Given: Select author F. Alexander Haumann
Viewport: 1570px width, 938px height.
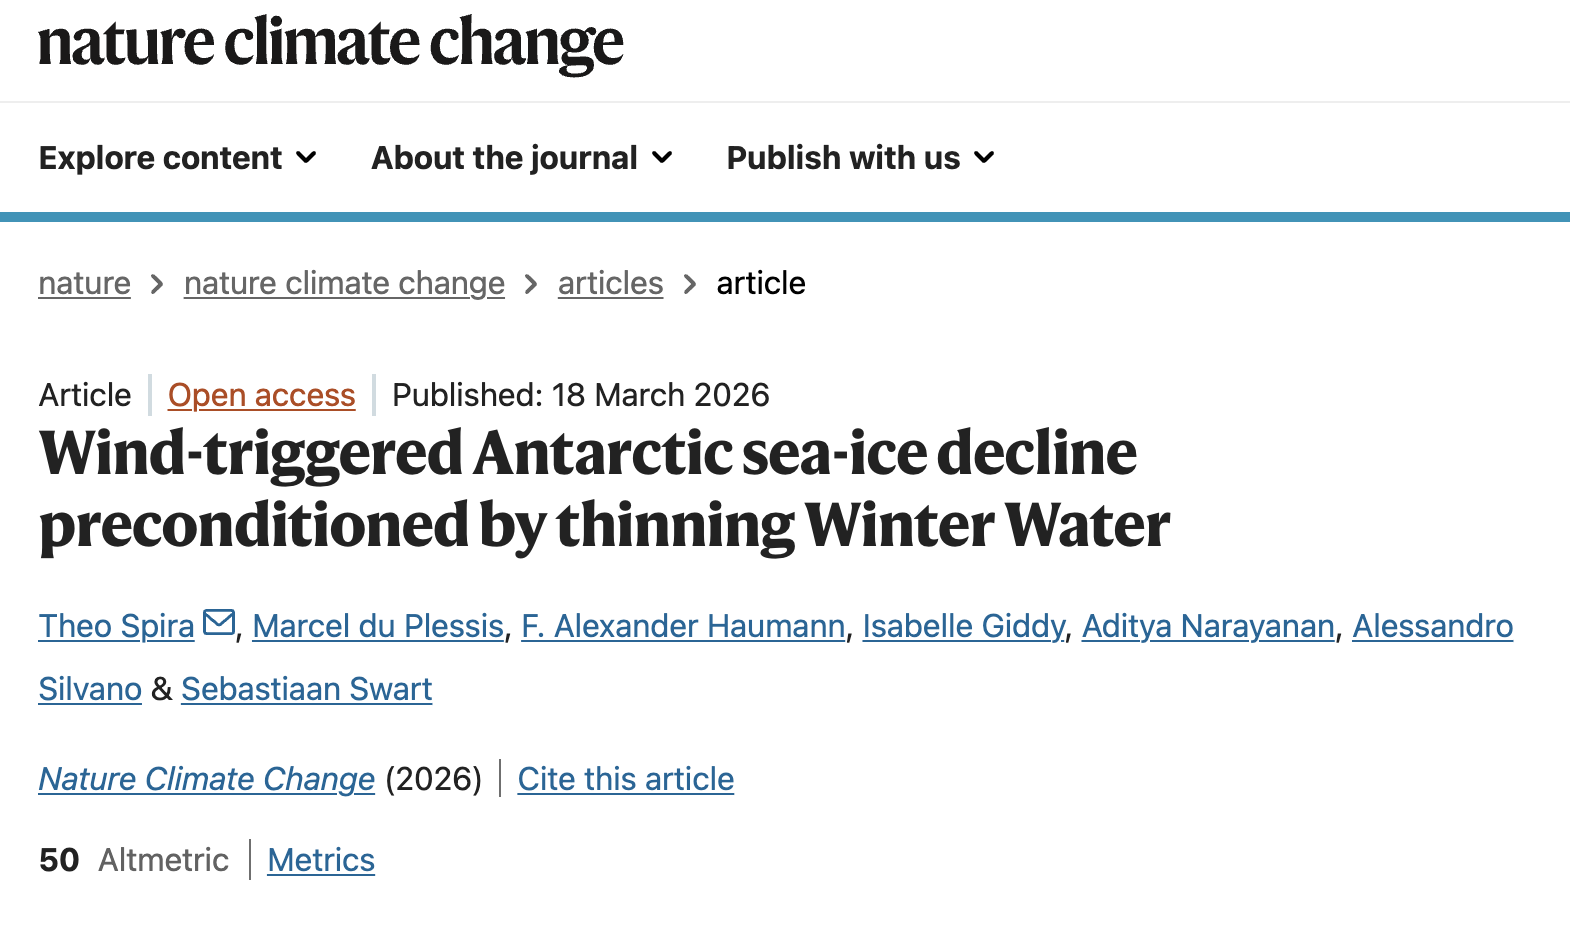Looking at the screenshot, I should tap(683, 626).
